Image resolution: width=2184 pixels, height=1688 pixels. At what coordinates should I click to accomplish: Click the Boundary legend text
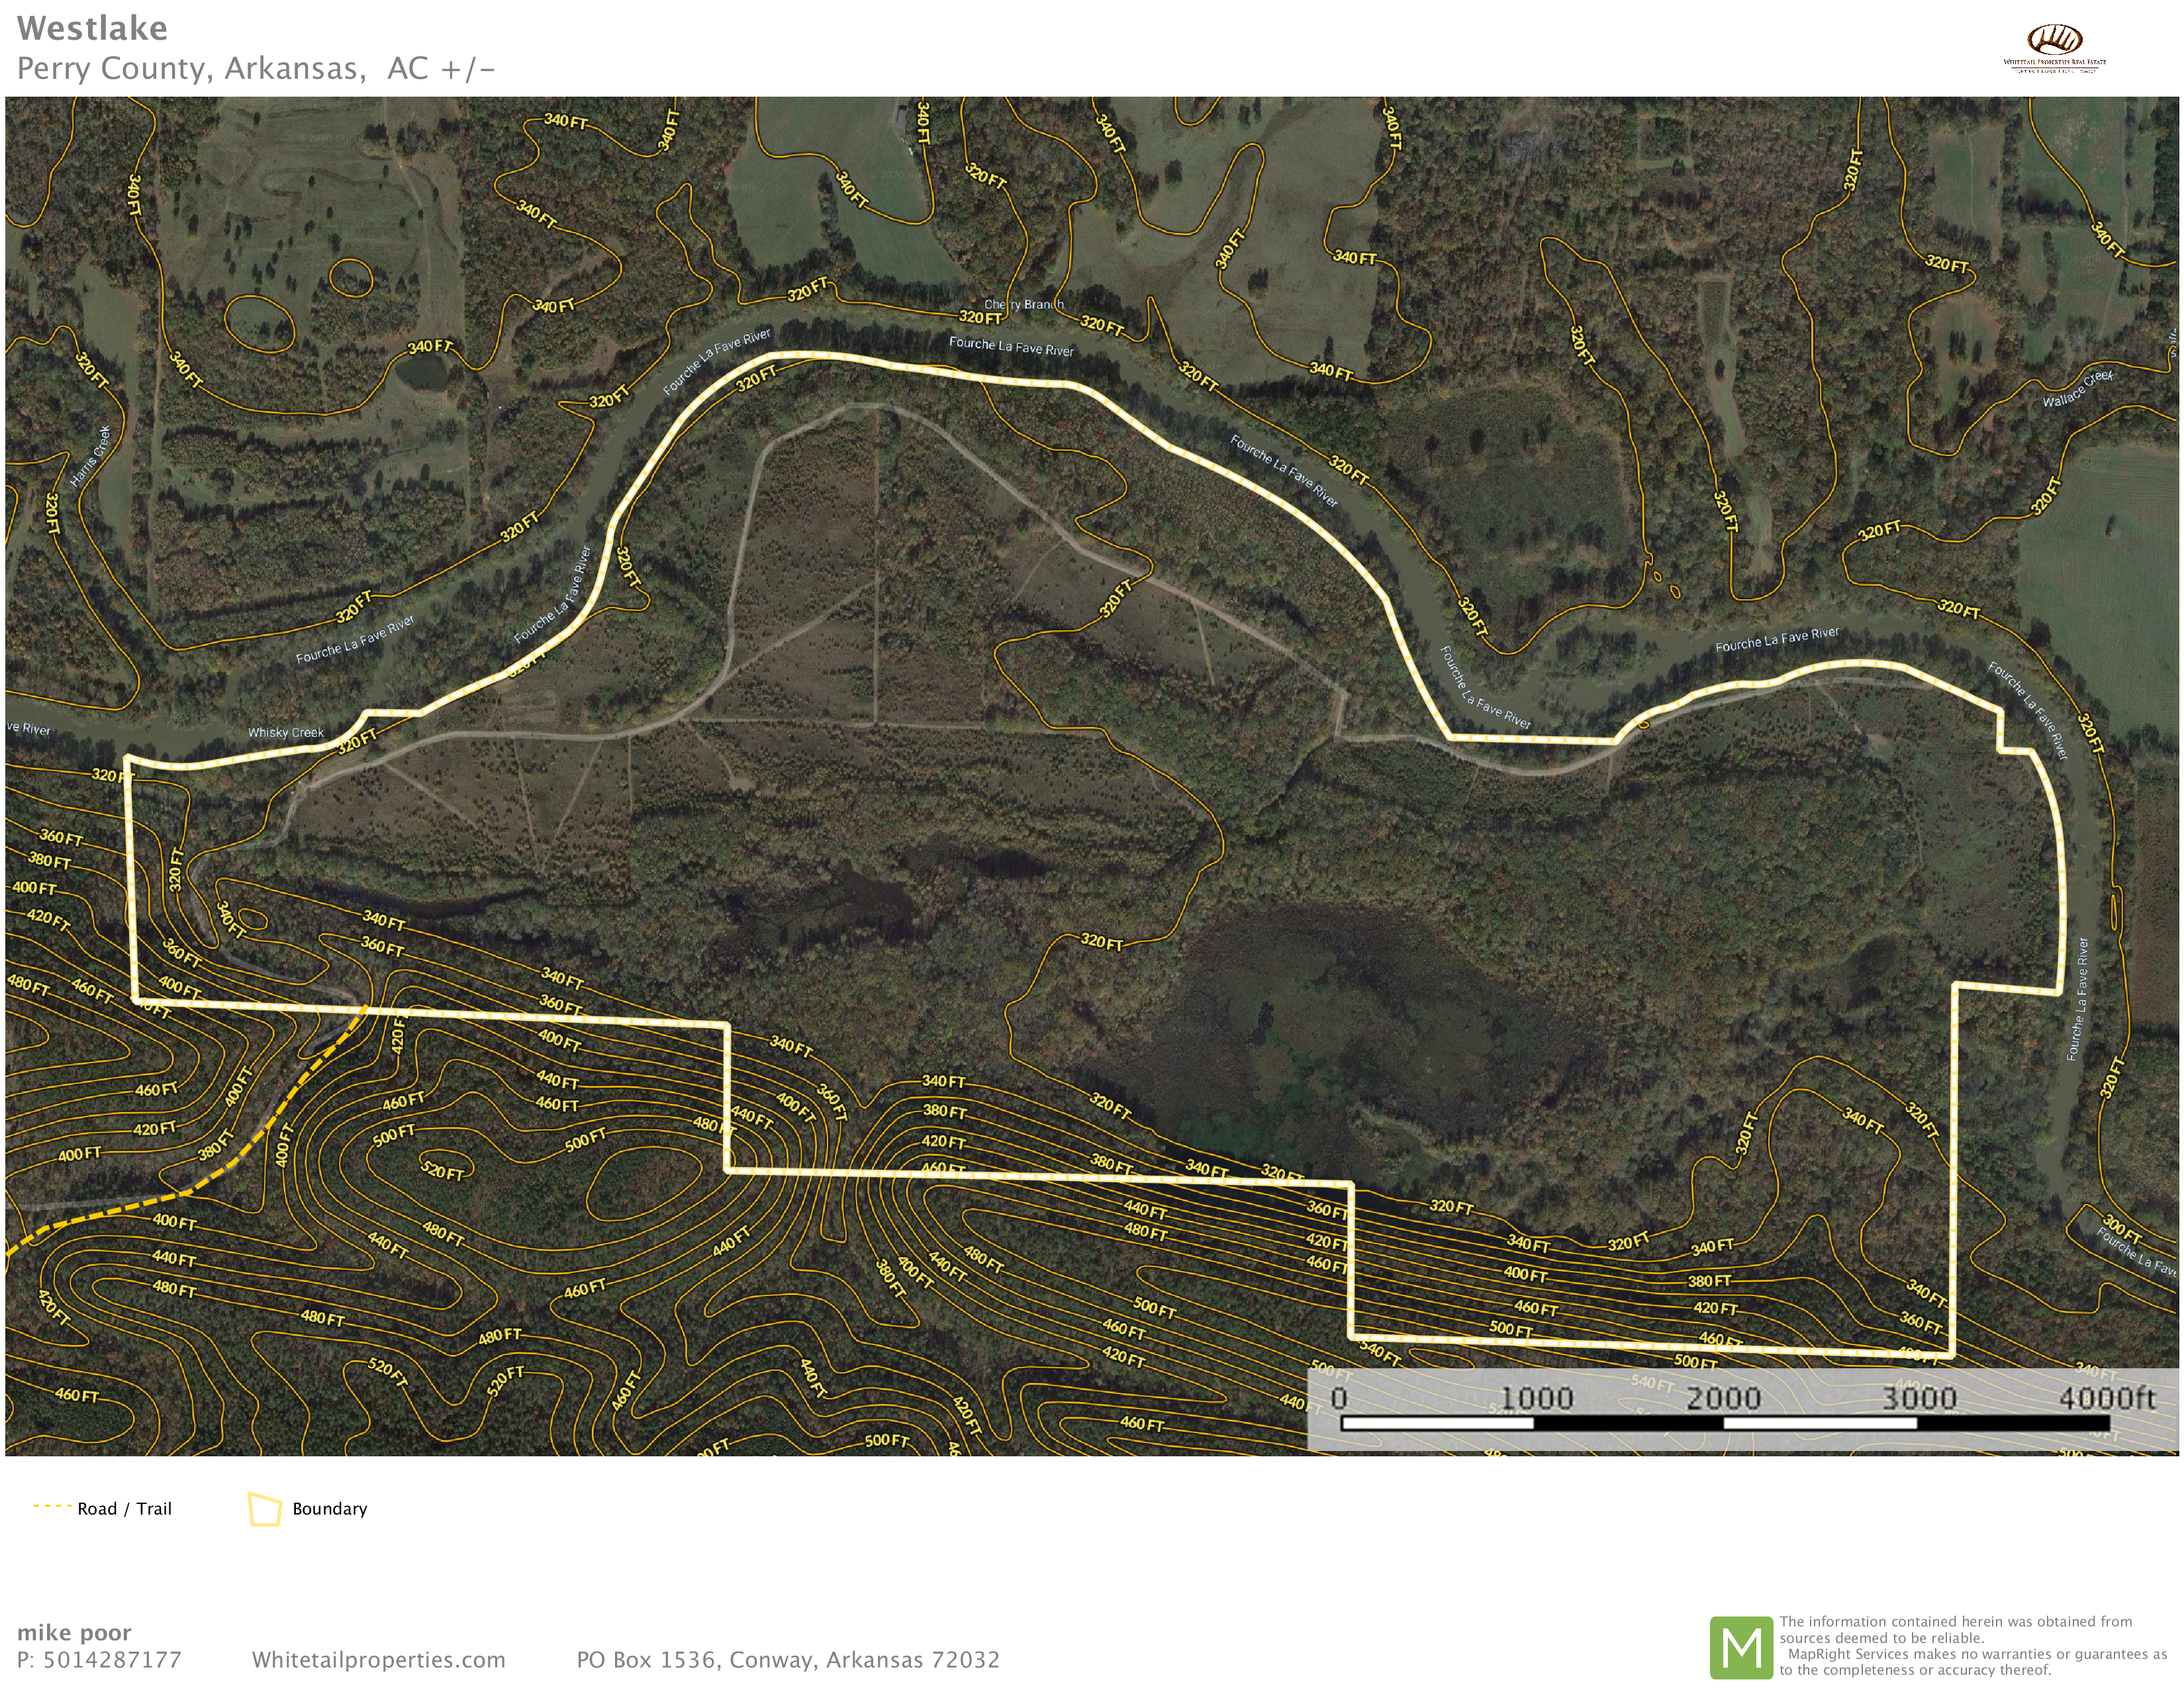[329, 1509]
